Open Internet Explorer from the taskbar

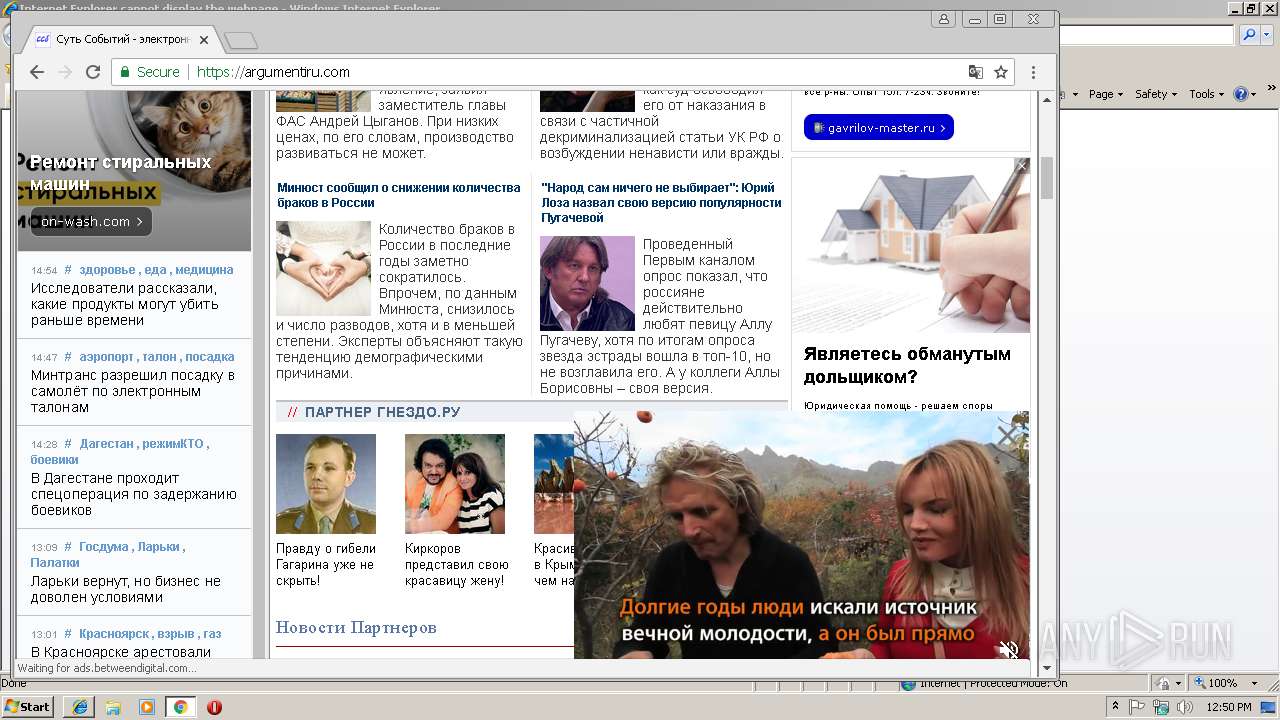click(x=79, y=707)
